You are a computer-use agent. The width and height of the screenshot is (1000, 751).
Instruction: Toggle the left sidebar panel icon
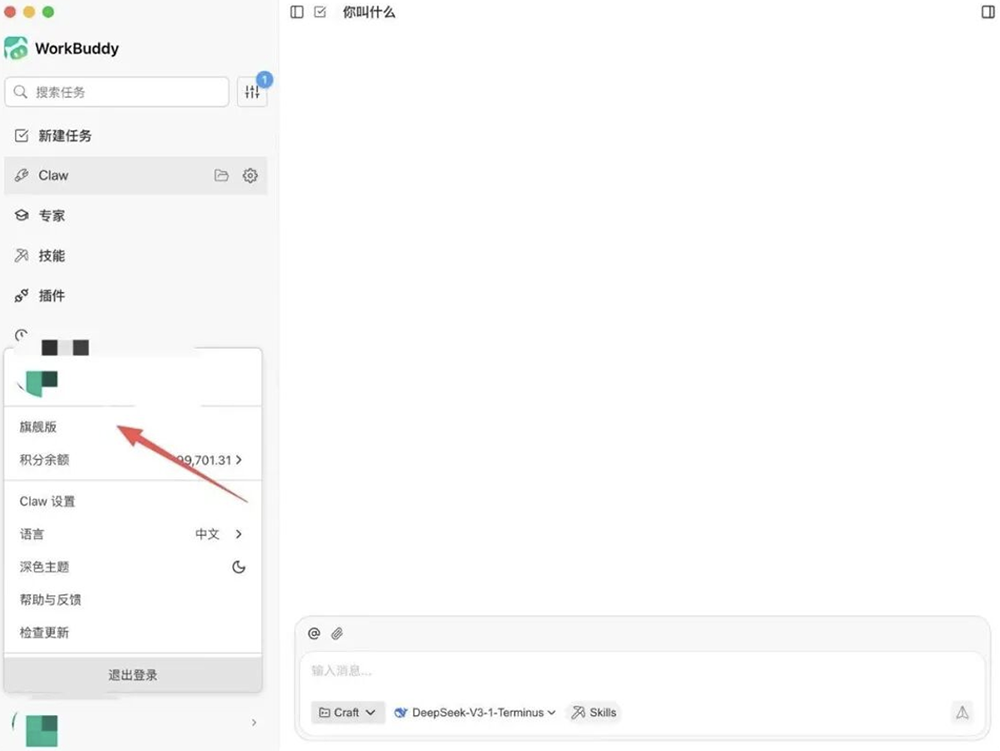click(x=297, y=12)
